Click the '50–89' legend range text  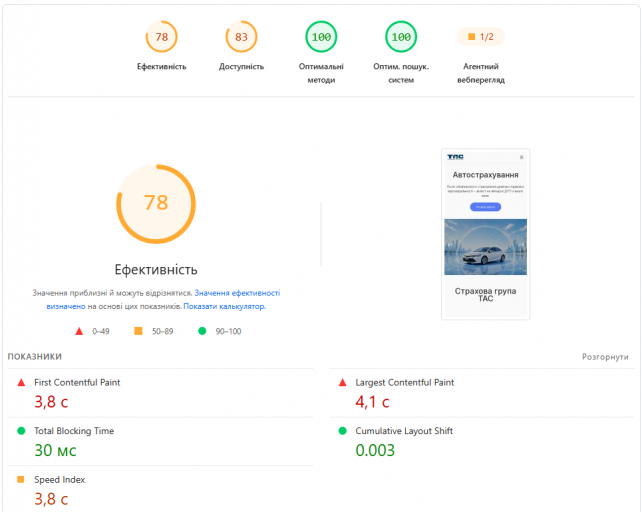163,331
